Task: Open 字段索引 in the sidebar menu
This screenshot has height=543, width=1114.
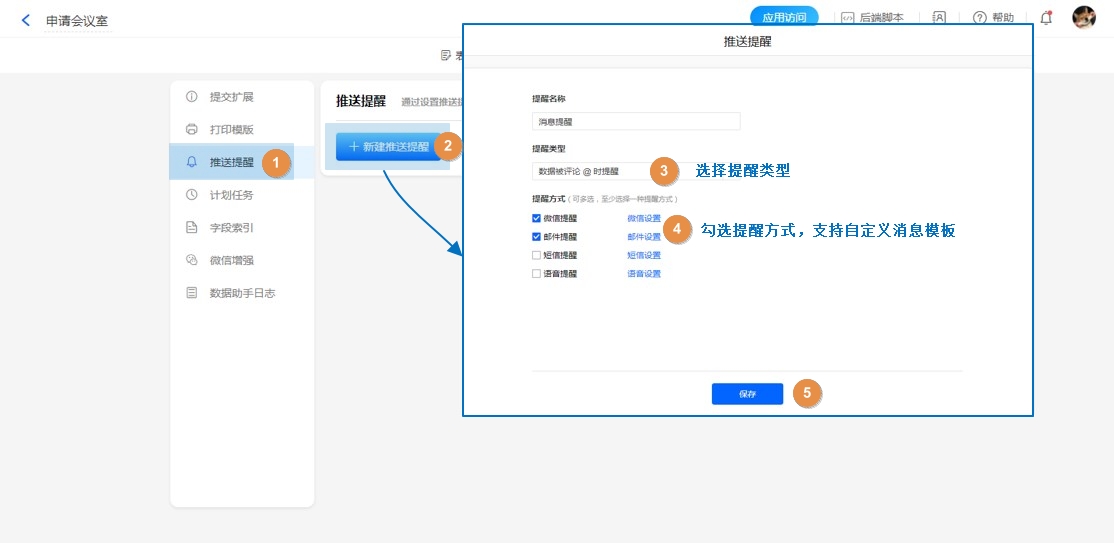Action: pos(231,228)
